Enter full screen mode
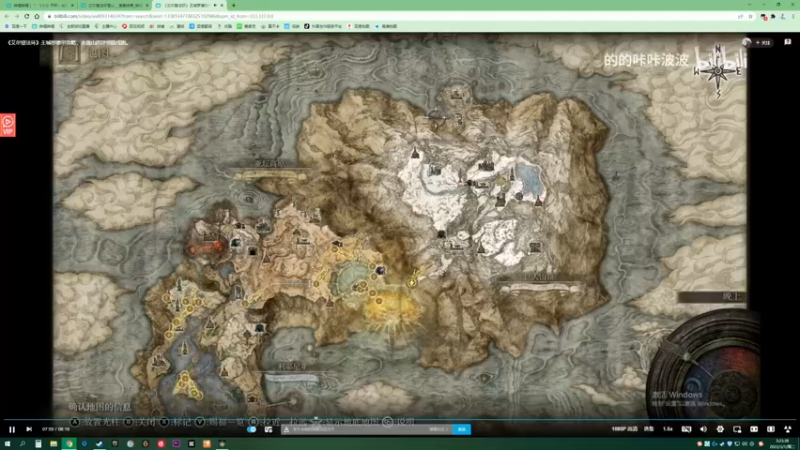Viewport: 800px width, 450px height. pos(787,429)
